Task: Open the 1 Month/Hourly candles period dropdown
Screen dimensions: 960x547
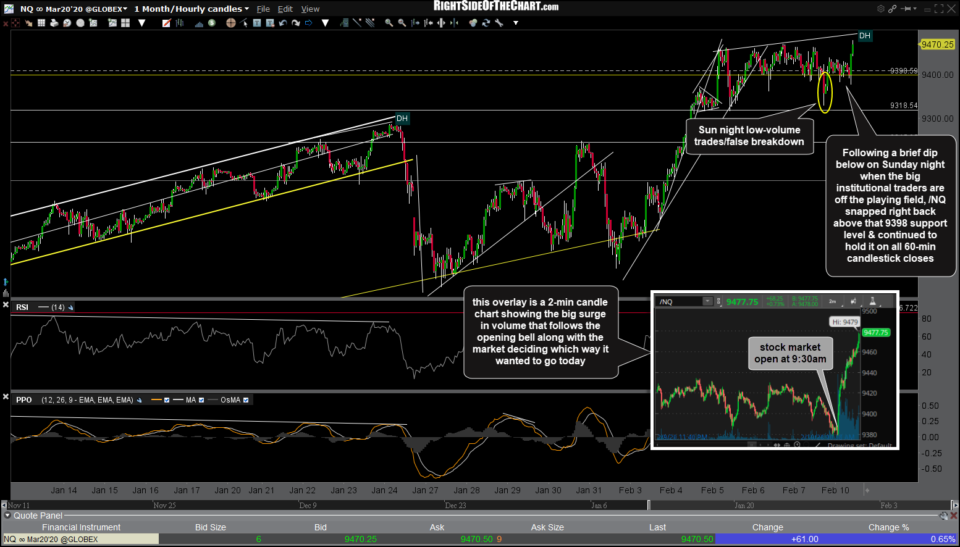Action: [x=246, y=9]
